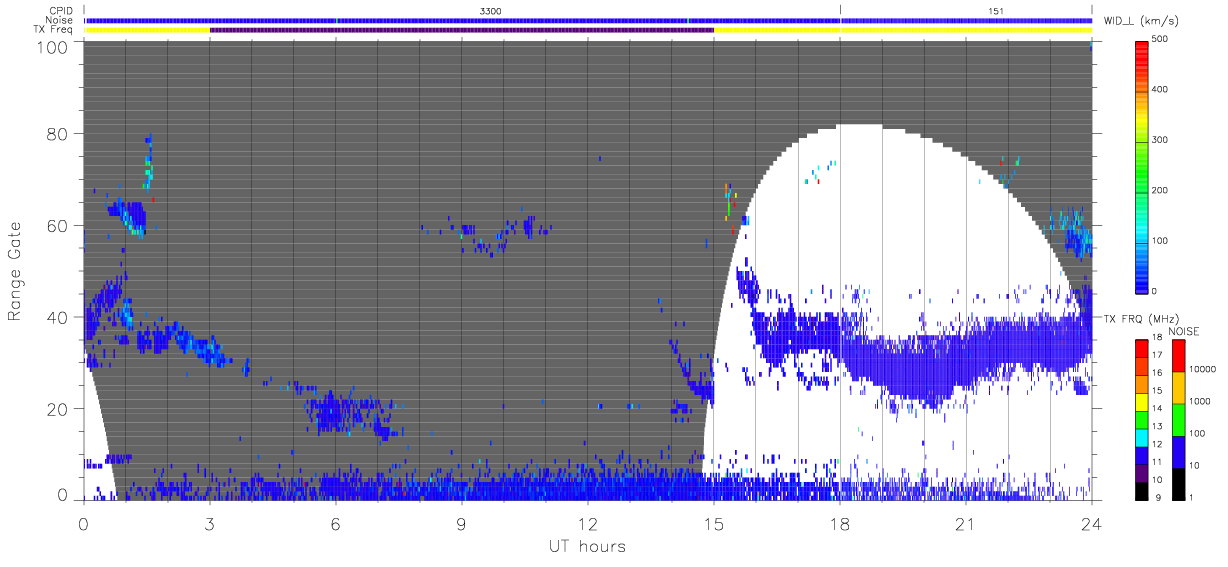Click the 6 tick on UT hours axis
Screen dimensions: 1228x567
[336, 523]
